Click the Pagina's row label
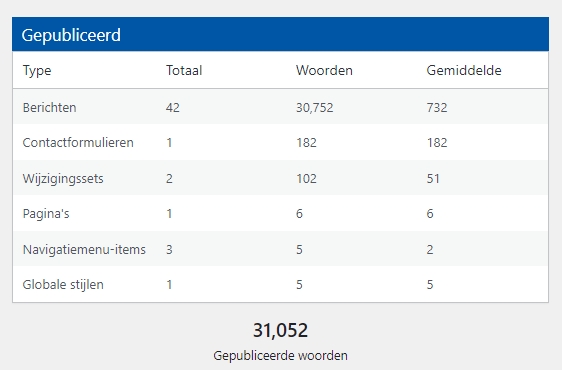Image resolution: width=562 pixels, height=370 pixels. tap(46, 214)
